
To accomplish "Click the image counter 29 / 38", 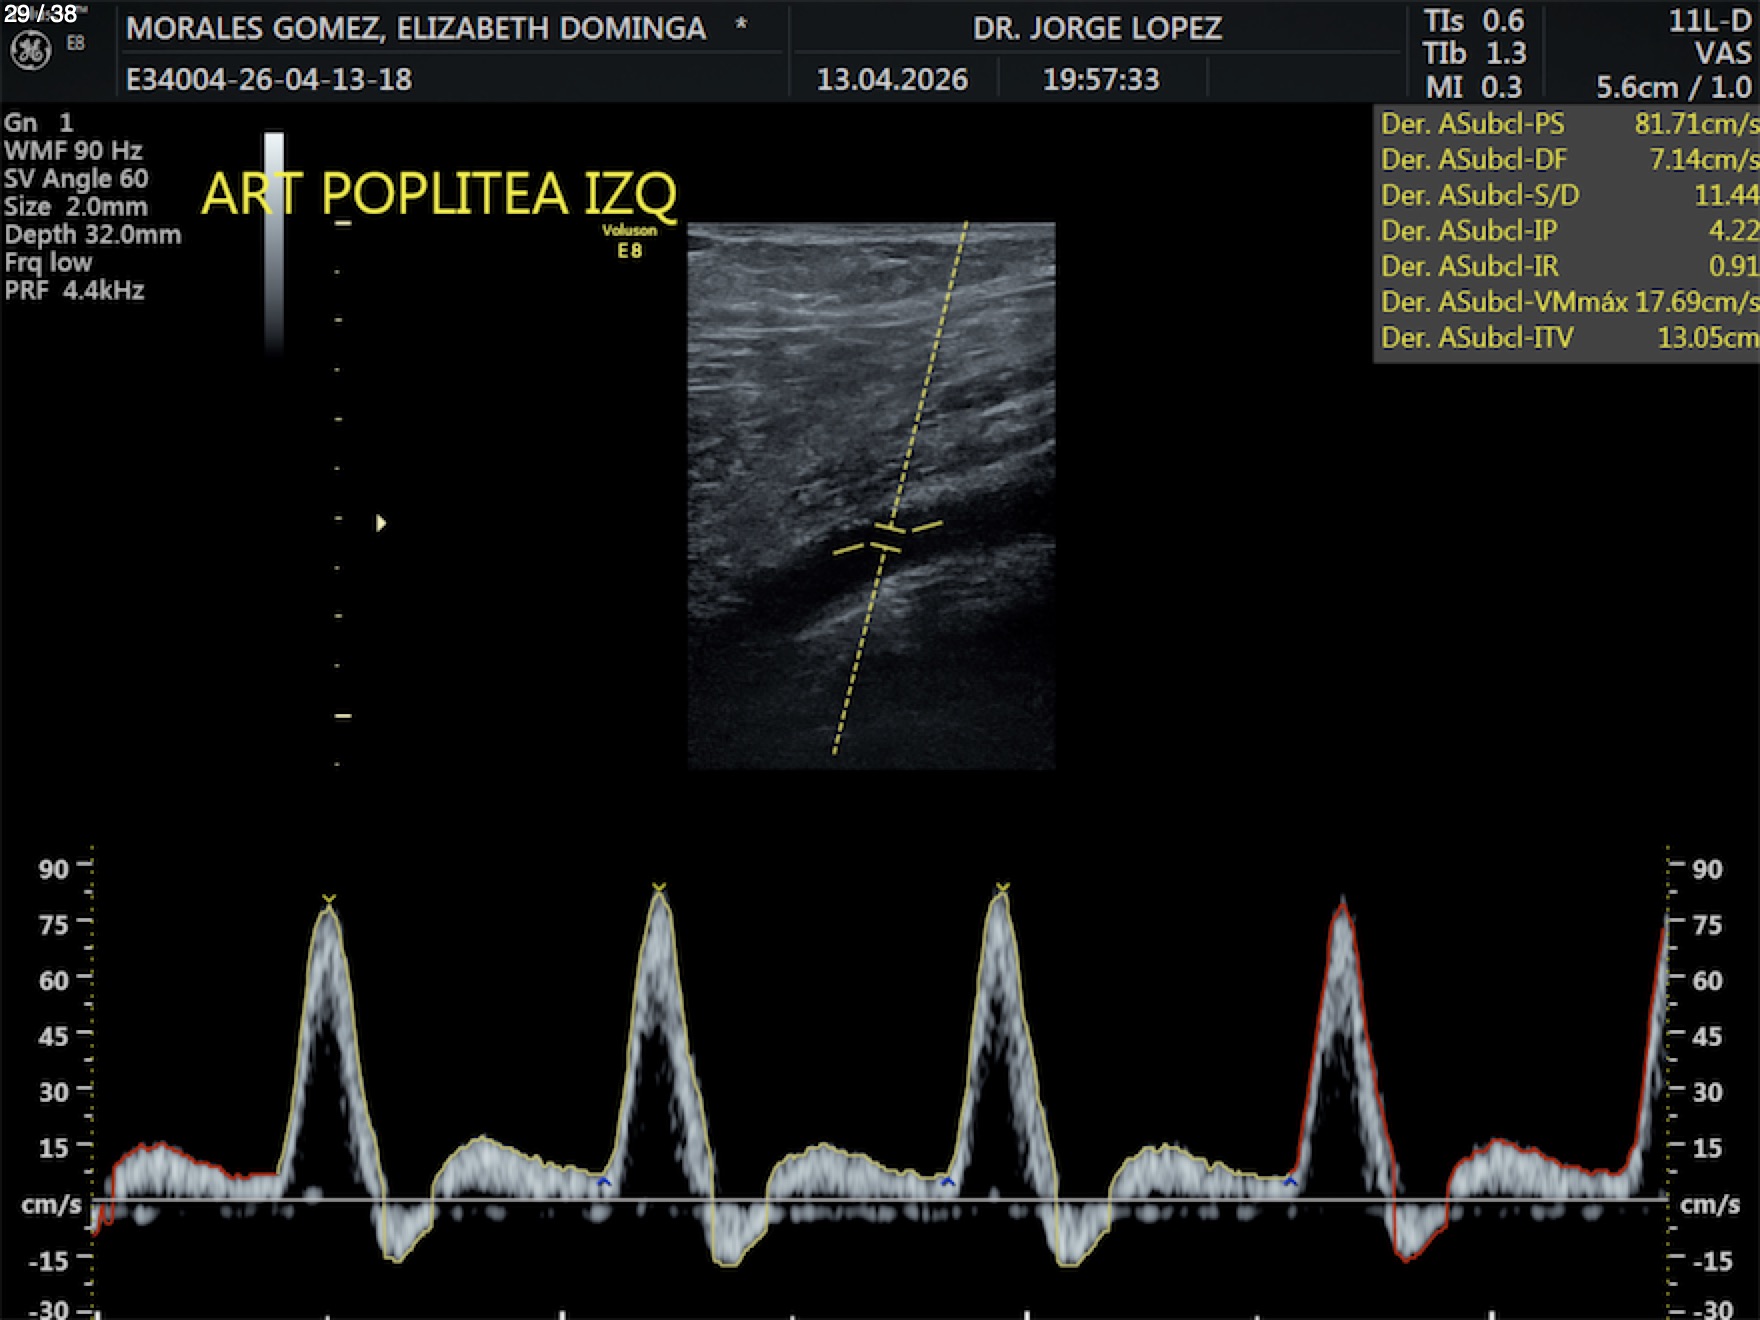I will point(41,14).
